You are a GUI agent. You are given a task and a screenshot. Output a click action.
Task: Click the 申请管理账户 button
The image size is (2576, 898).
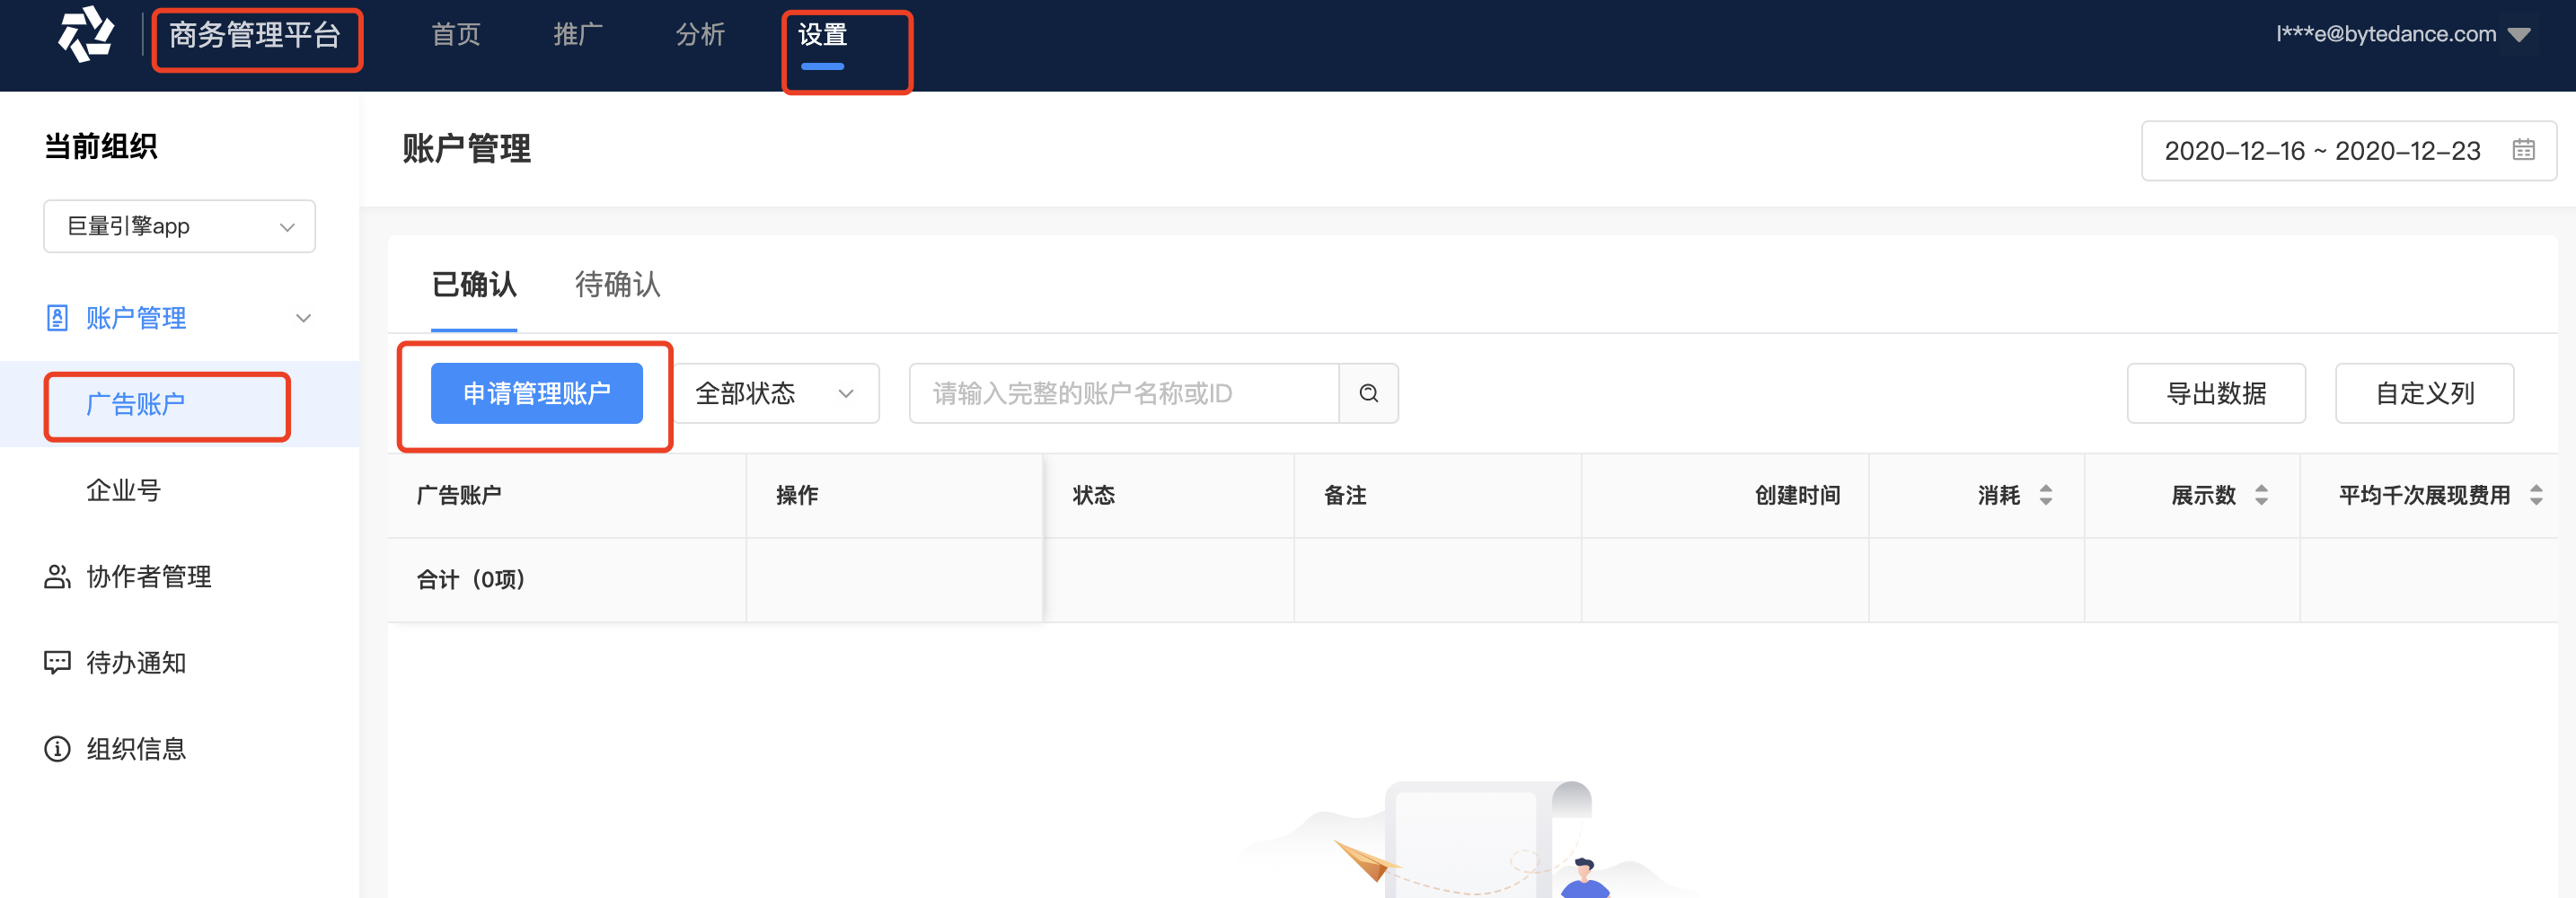click(537, 394)
